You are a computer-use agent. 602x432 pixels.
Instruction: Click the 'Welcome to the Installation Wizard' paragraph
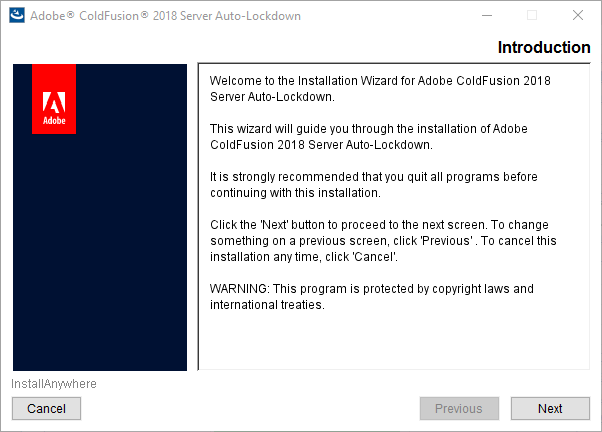click(x=380, y=89)
